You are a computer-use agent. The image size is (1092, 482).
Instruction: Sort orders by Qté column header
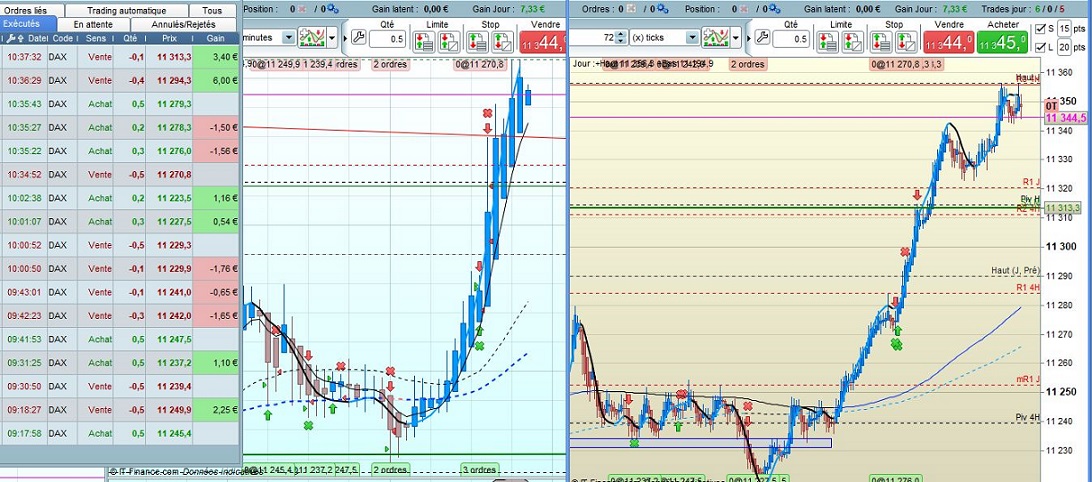point(130,38)
